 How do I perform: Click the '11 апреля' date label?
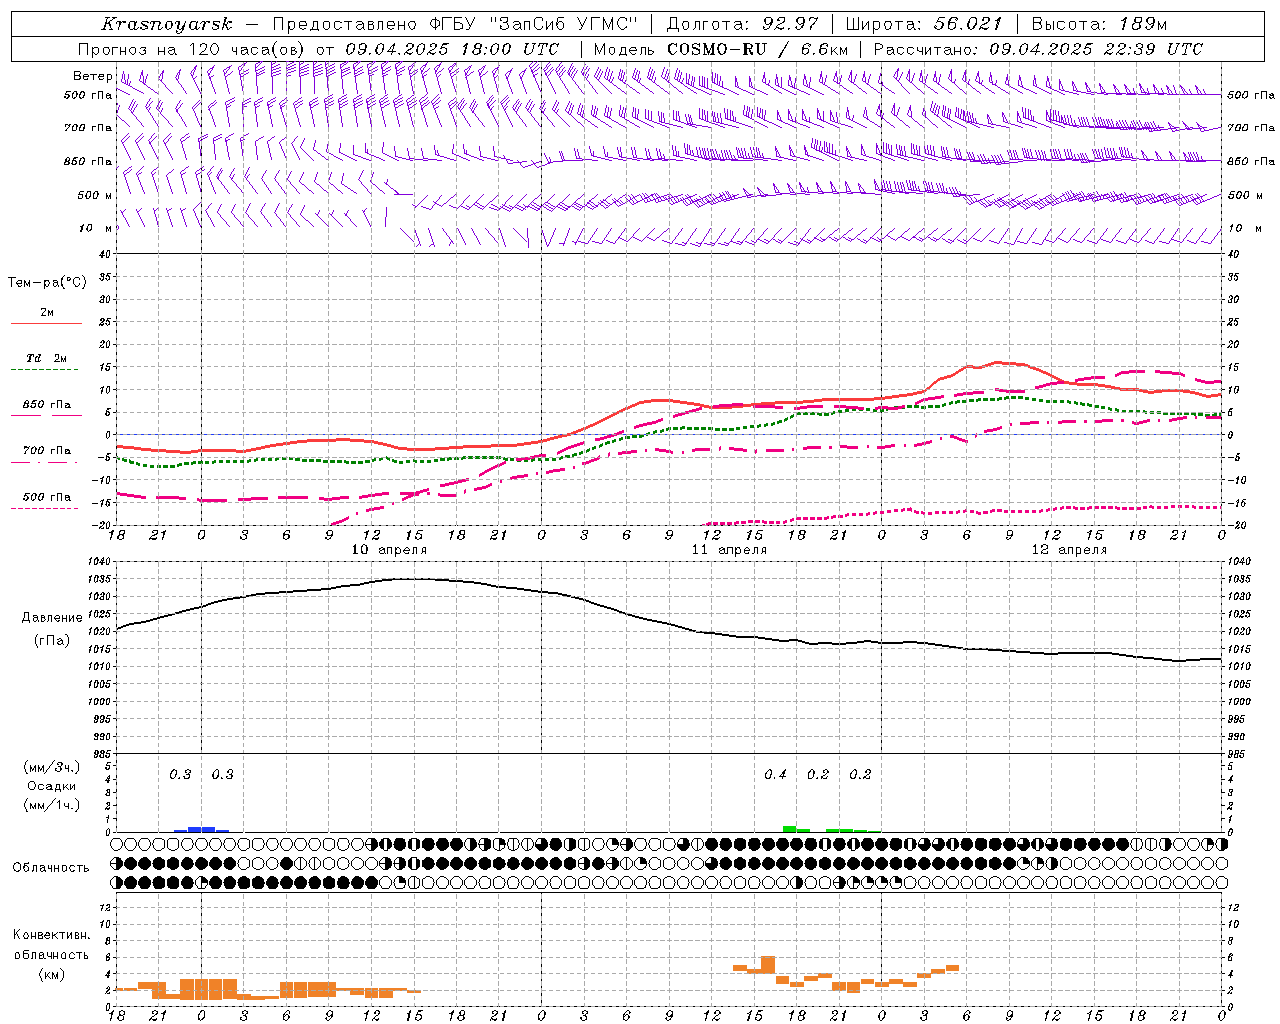pos(729,550)
